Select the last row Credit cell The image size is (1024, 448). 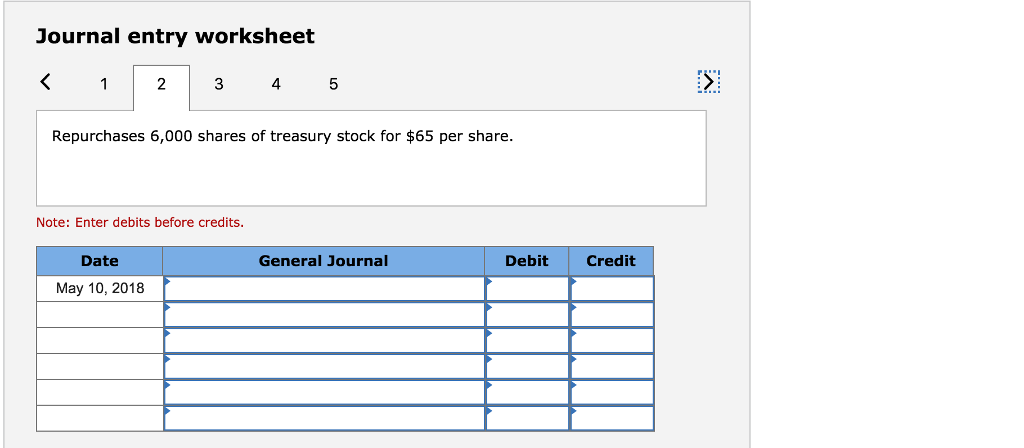coord(611,418)
